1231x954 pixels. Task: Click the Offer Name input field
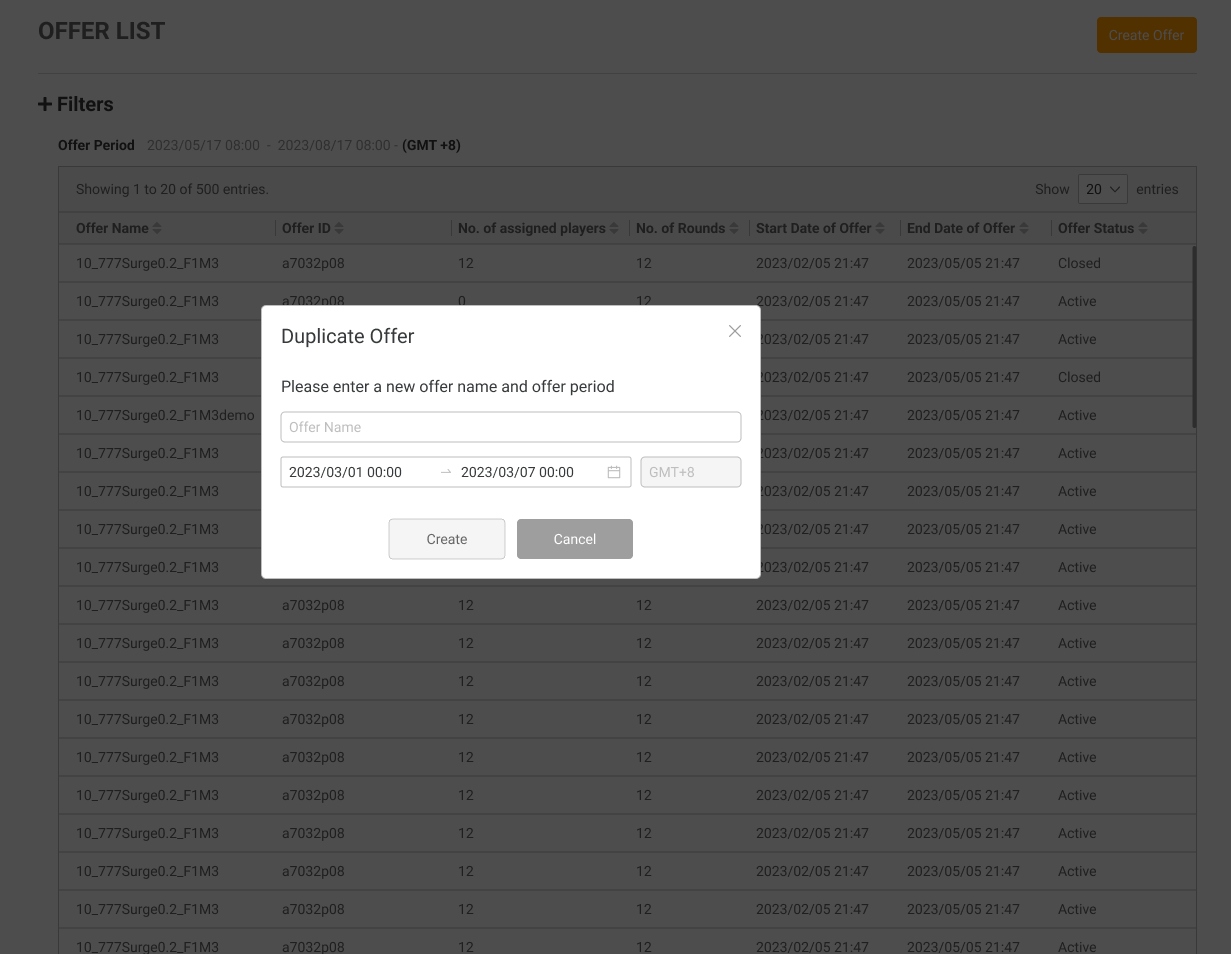point(510,427)
